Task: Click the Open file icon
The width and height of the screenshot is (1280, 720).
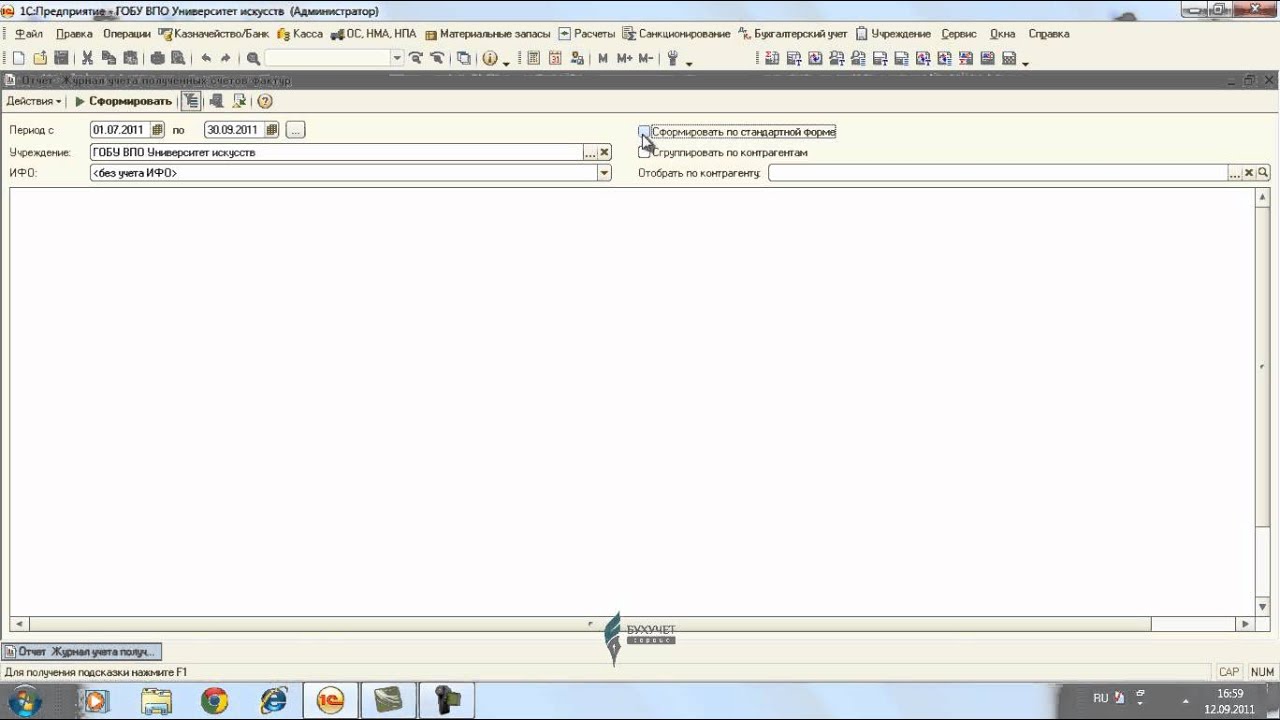Action: [x=40, y=59]
